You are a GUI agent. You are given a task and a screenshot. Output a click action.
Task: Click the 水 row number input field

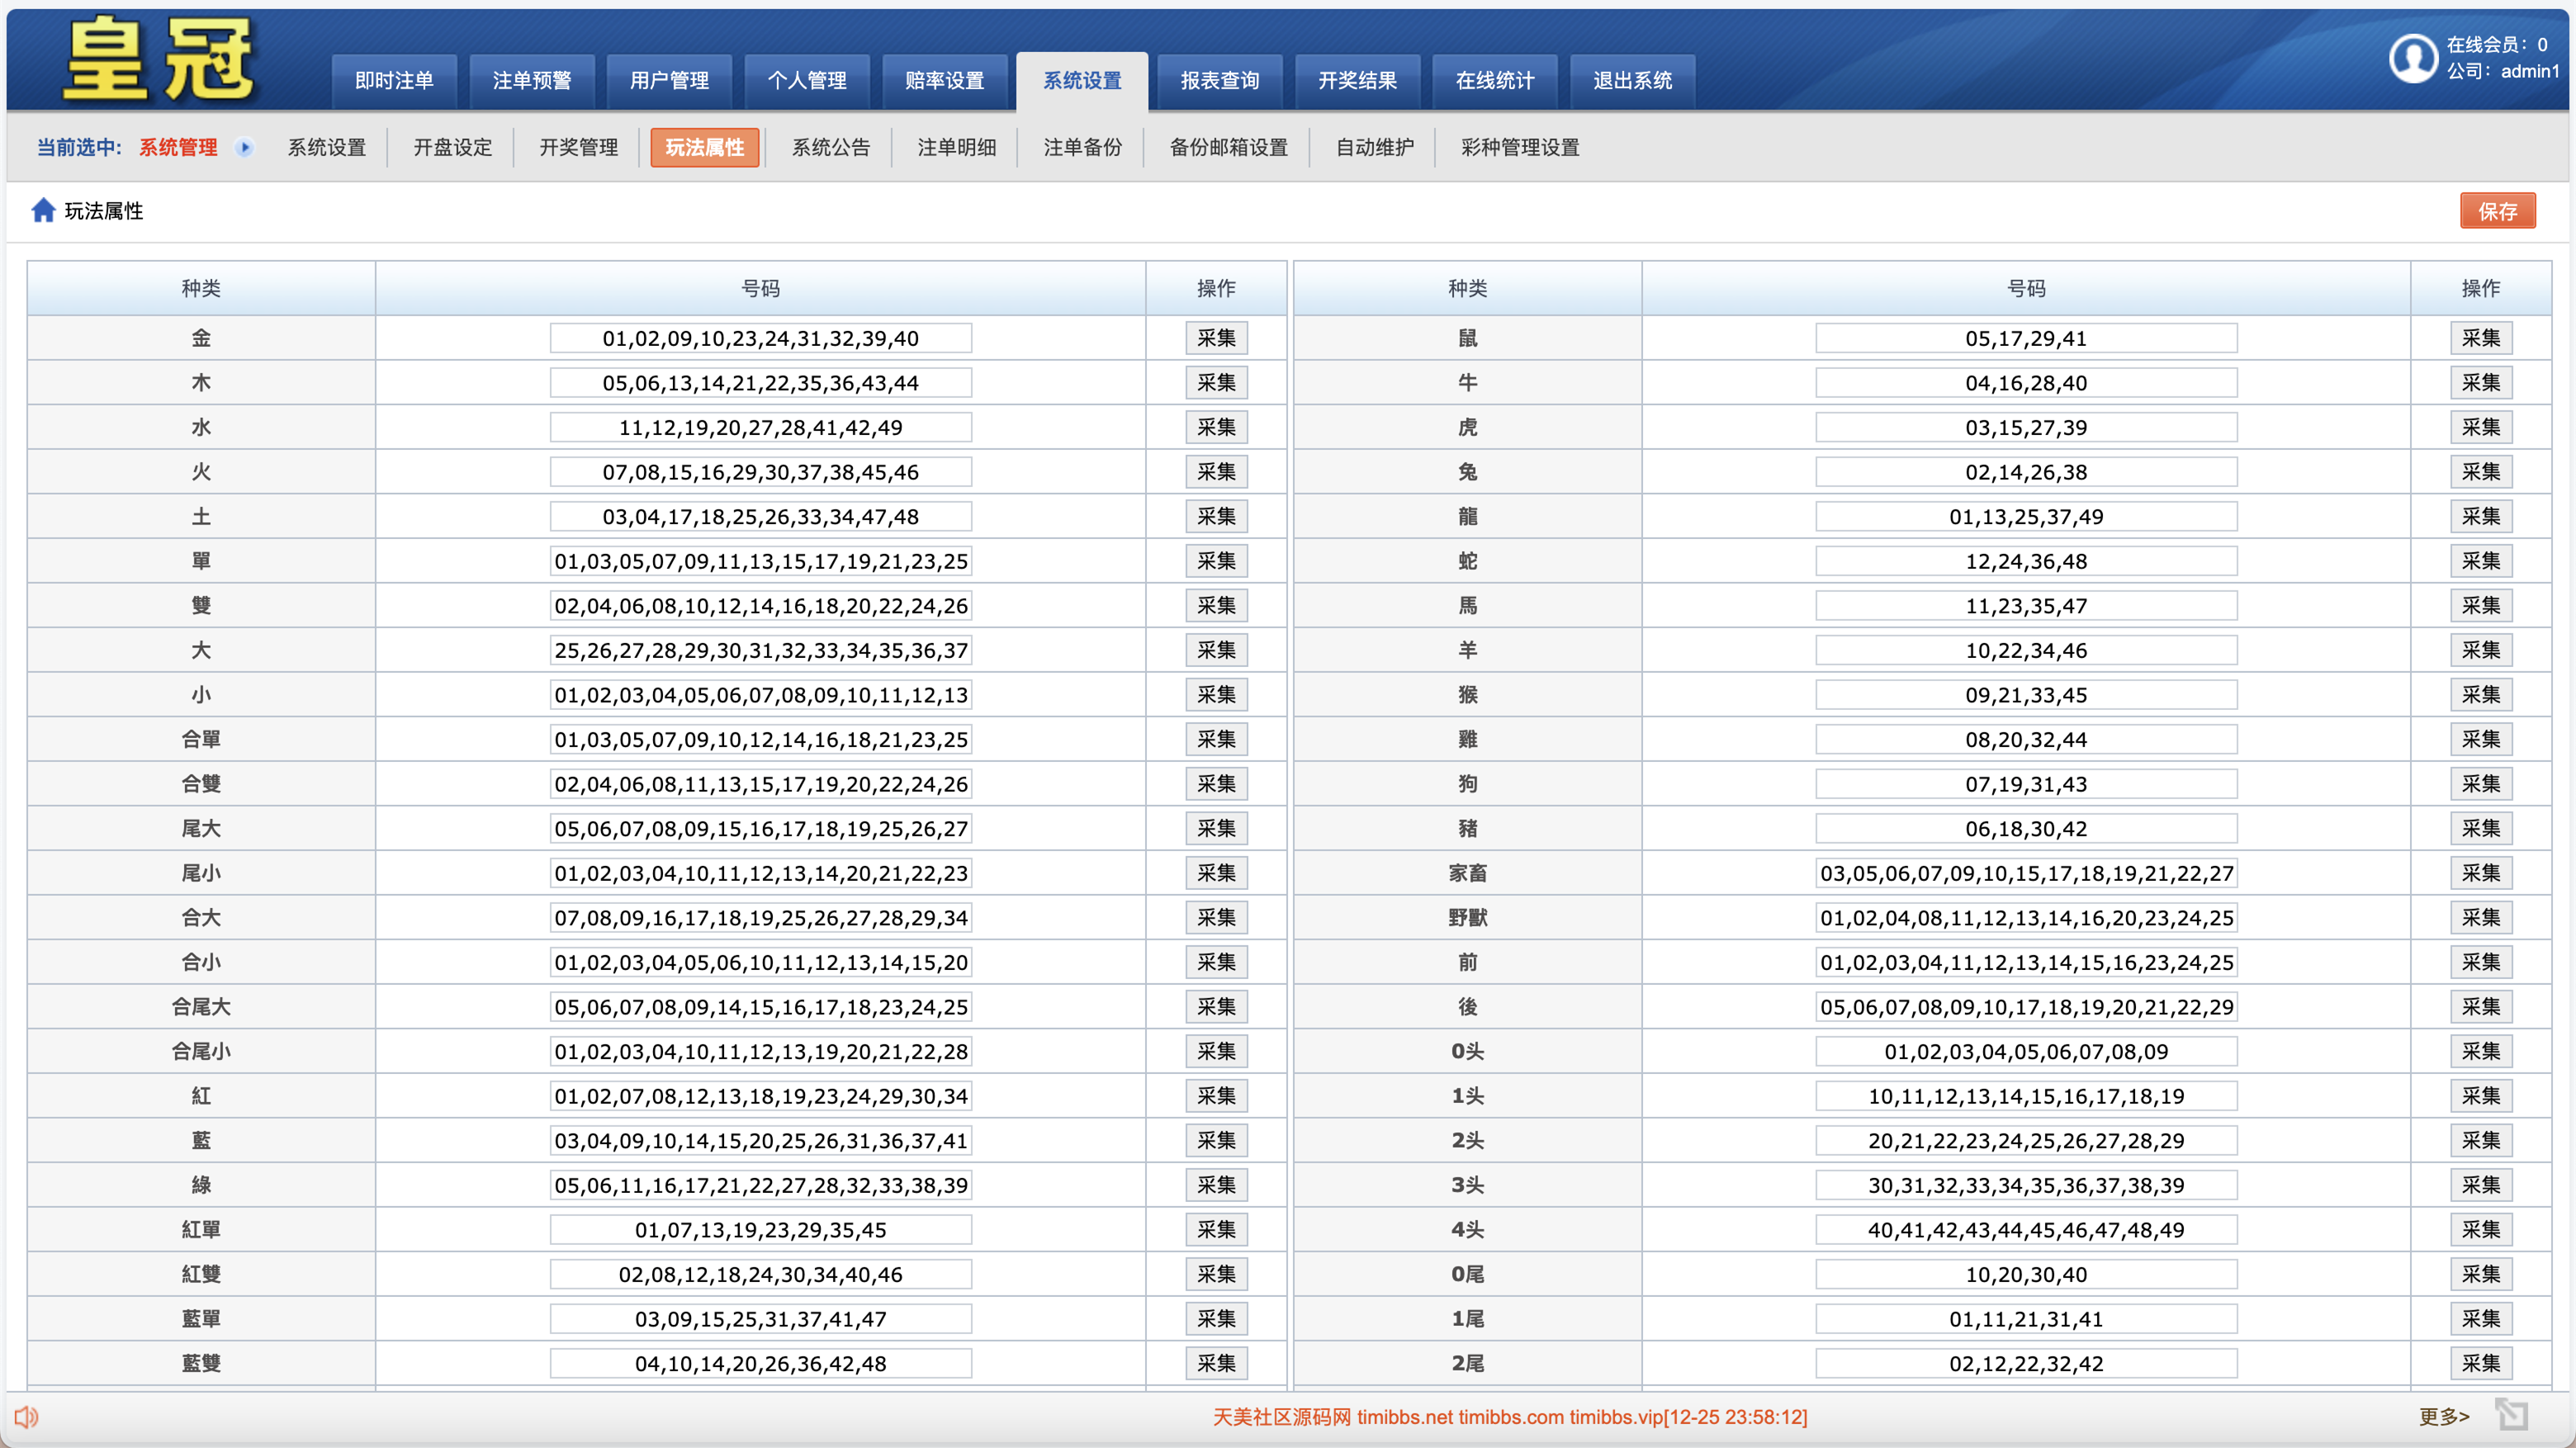click(760, 427)
